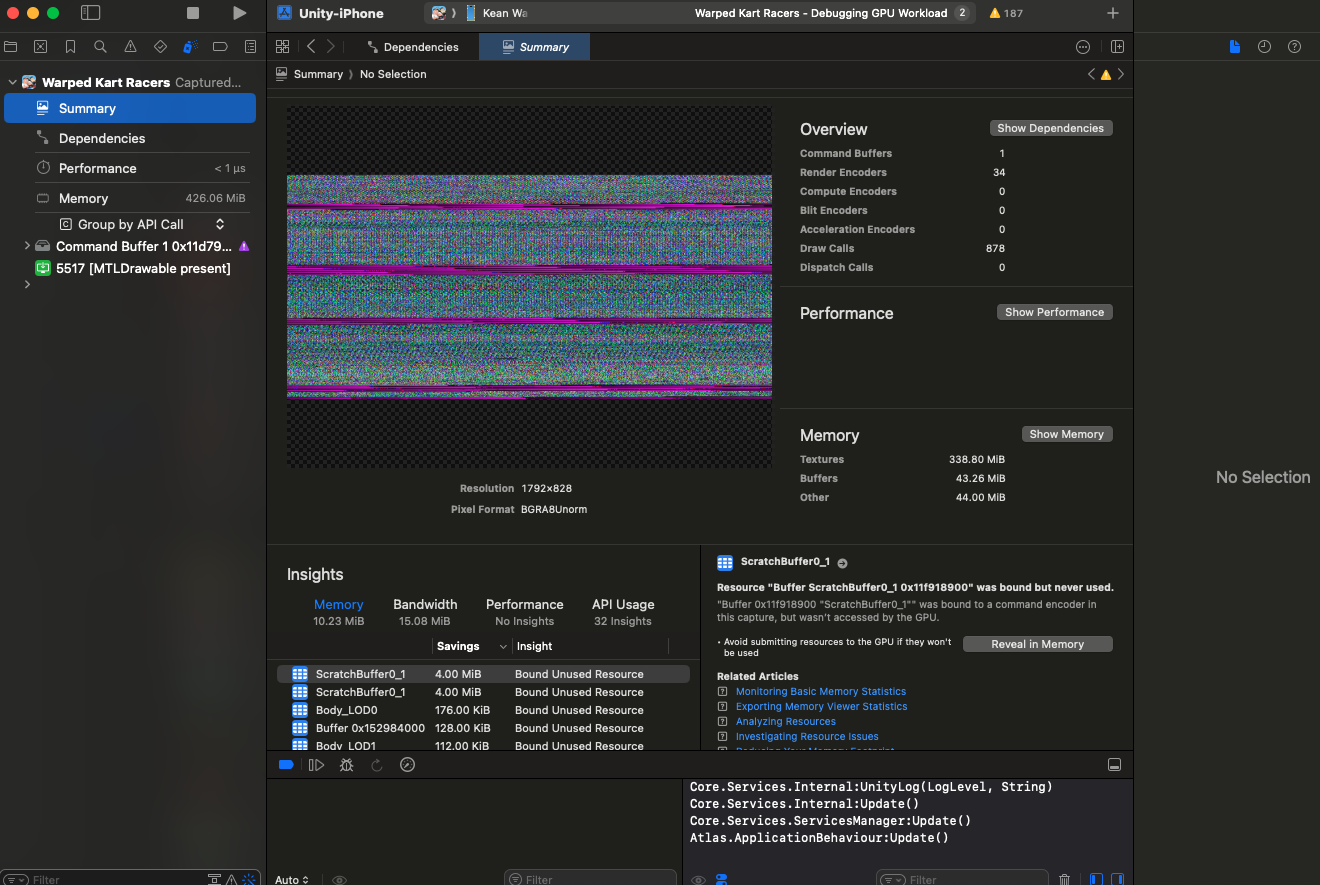The image size is (1320, 885).
Task: Toggle the breakpoints activation button
Action: [x=286, y=765]
